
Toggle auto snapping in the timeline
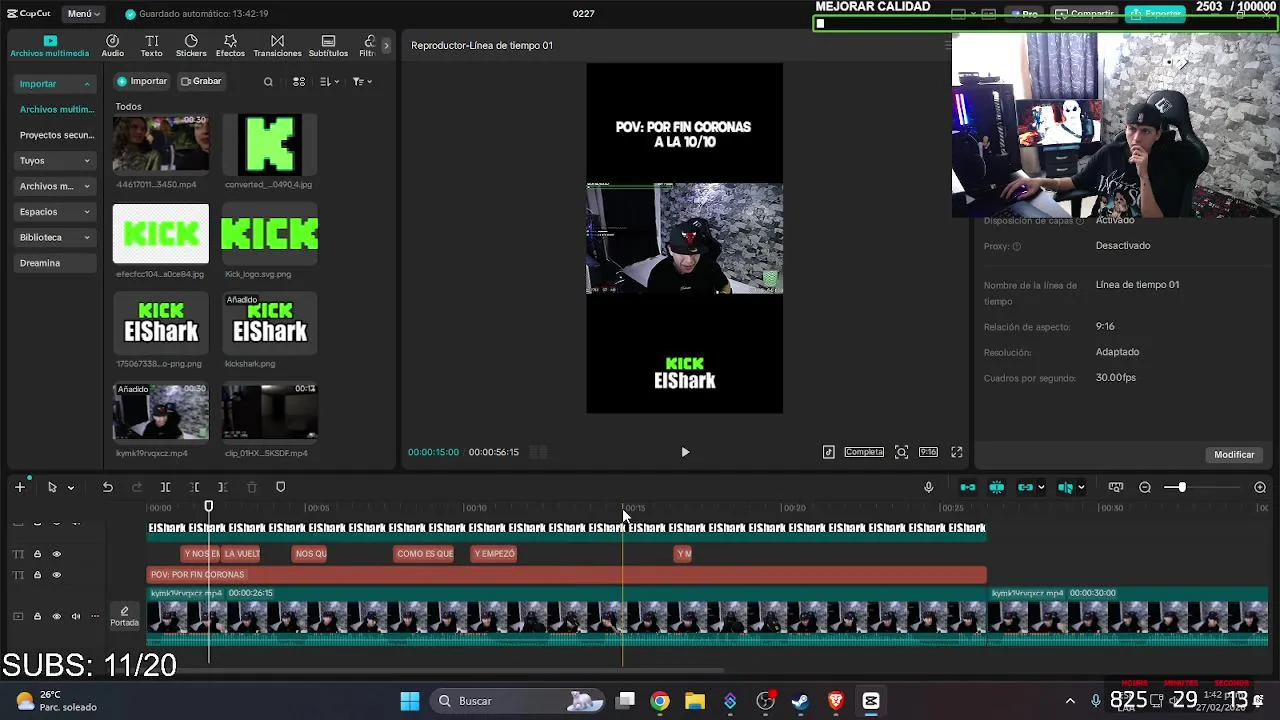point(996,487)
